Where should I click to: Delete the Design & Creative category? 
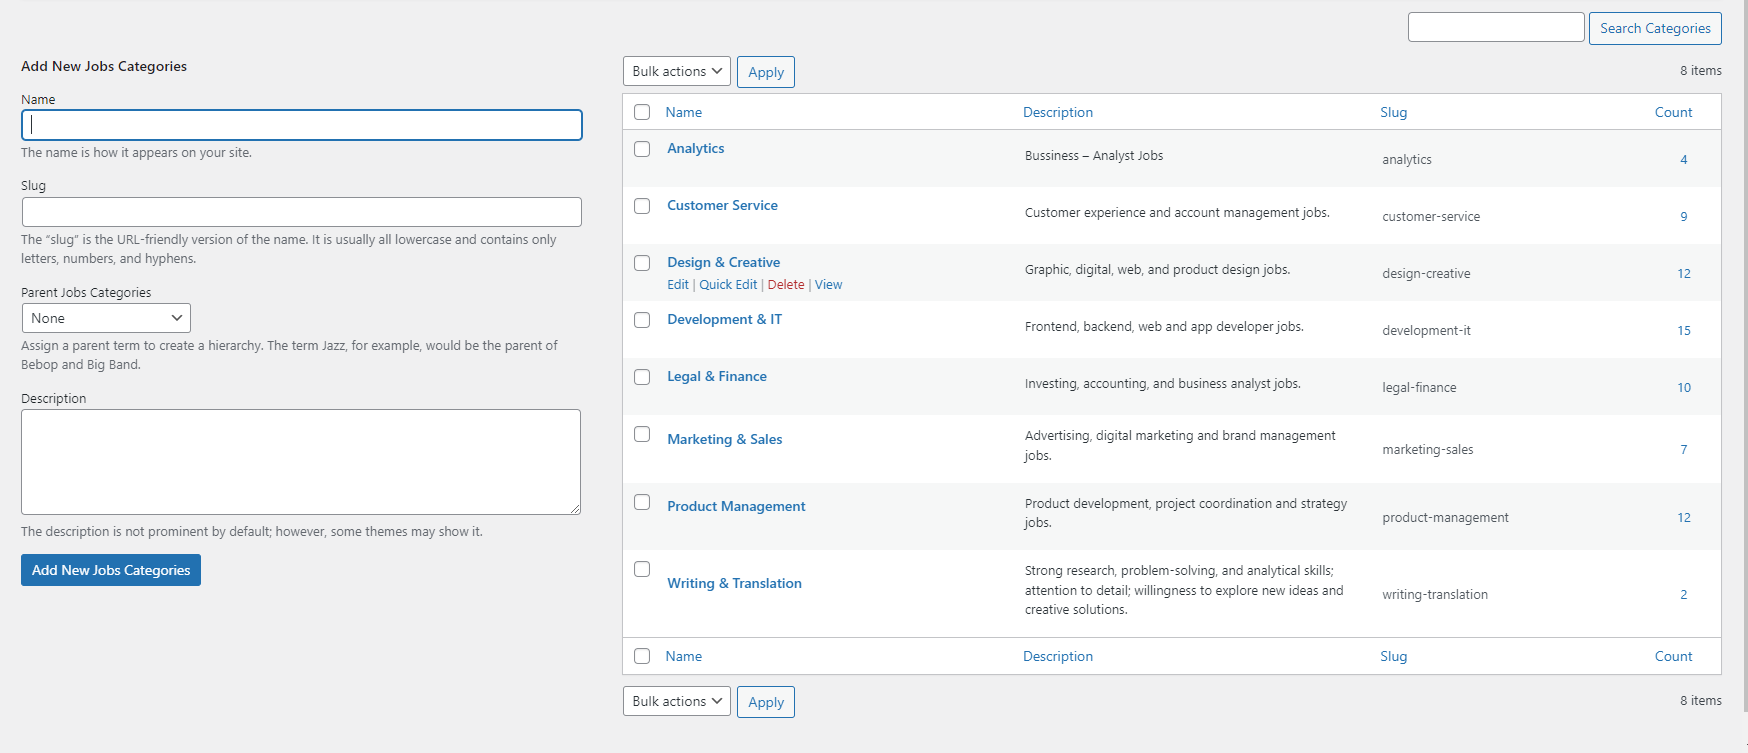pos(786,285)
